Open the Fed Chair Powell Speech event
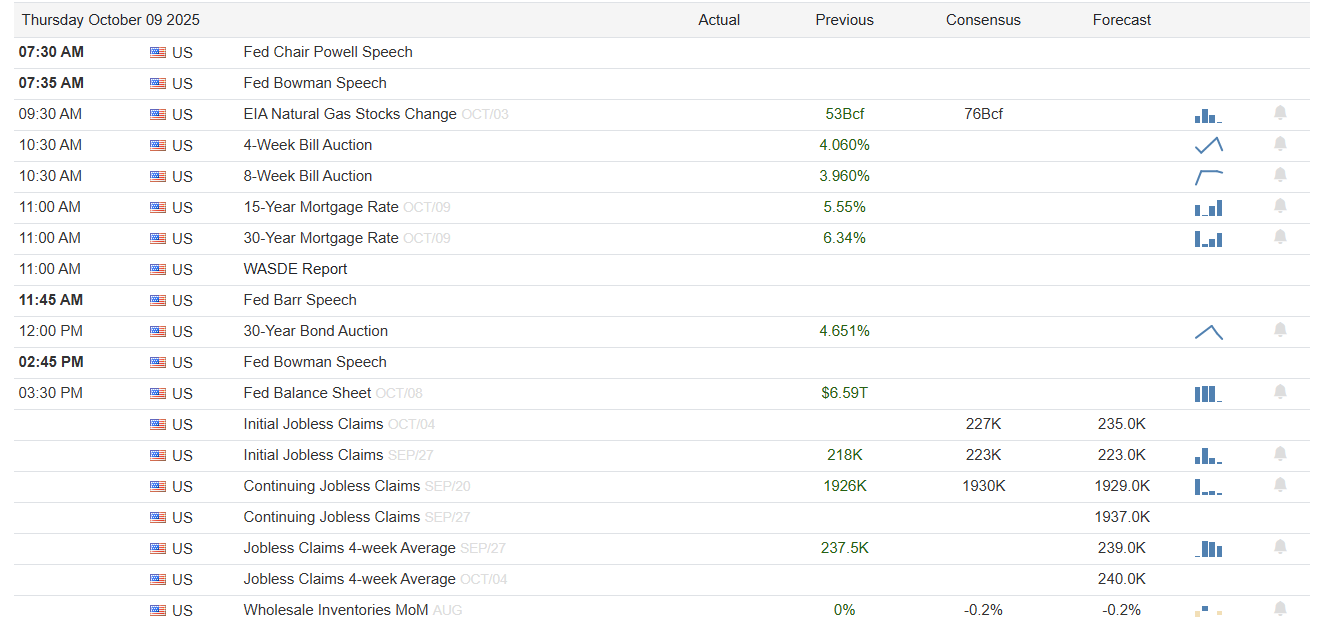The image size is (1317, 625). [328, 52]
